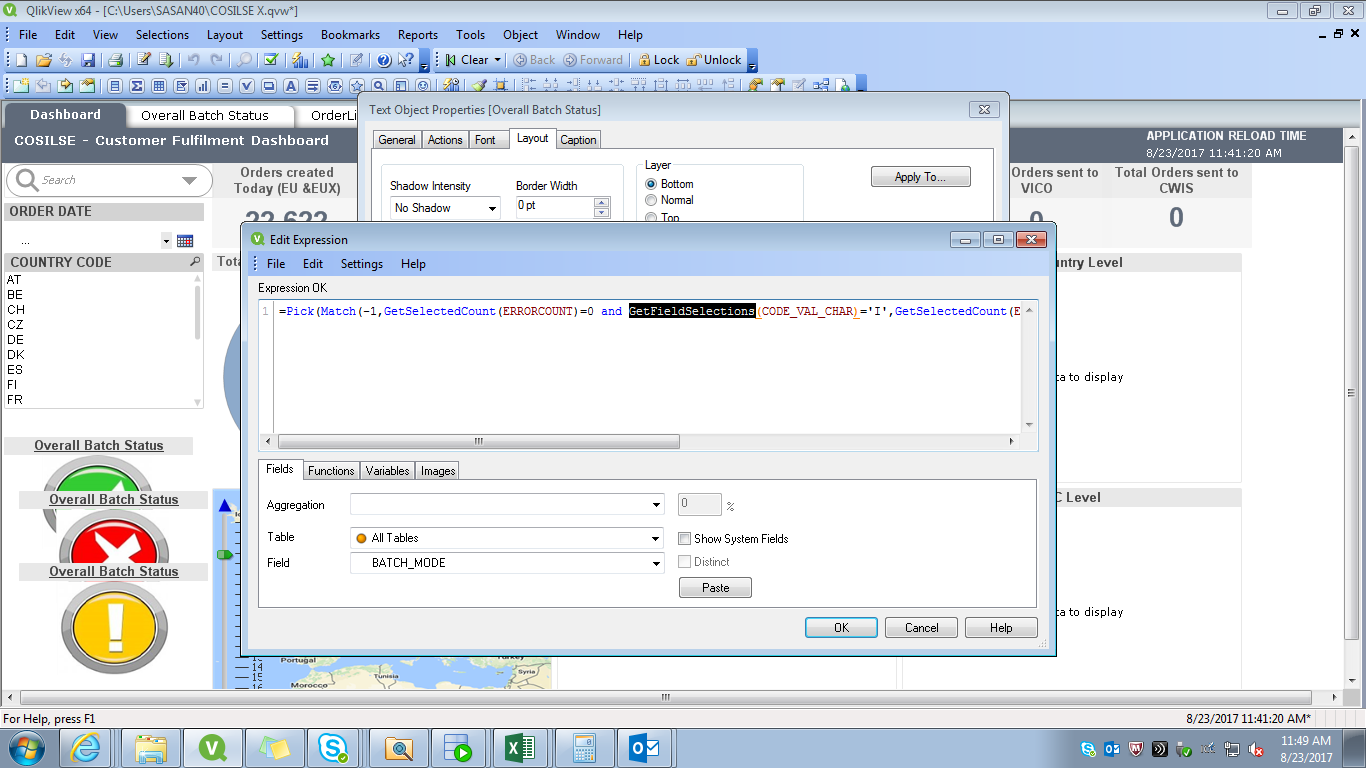This screenshot has height=768, width=1366.
Task: Click OK in Edit Expression dialog
Action: point(841,628)
